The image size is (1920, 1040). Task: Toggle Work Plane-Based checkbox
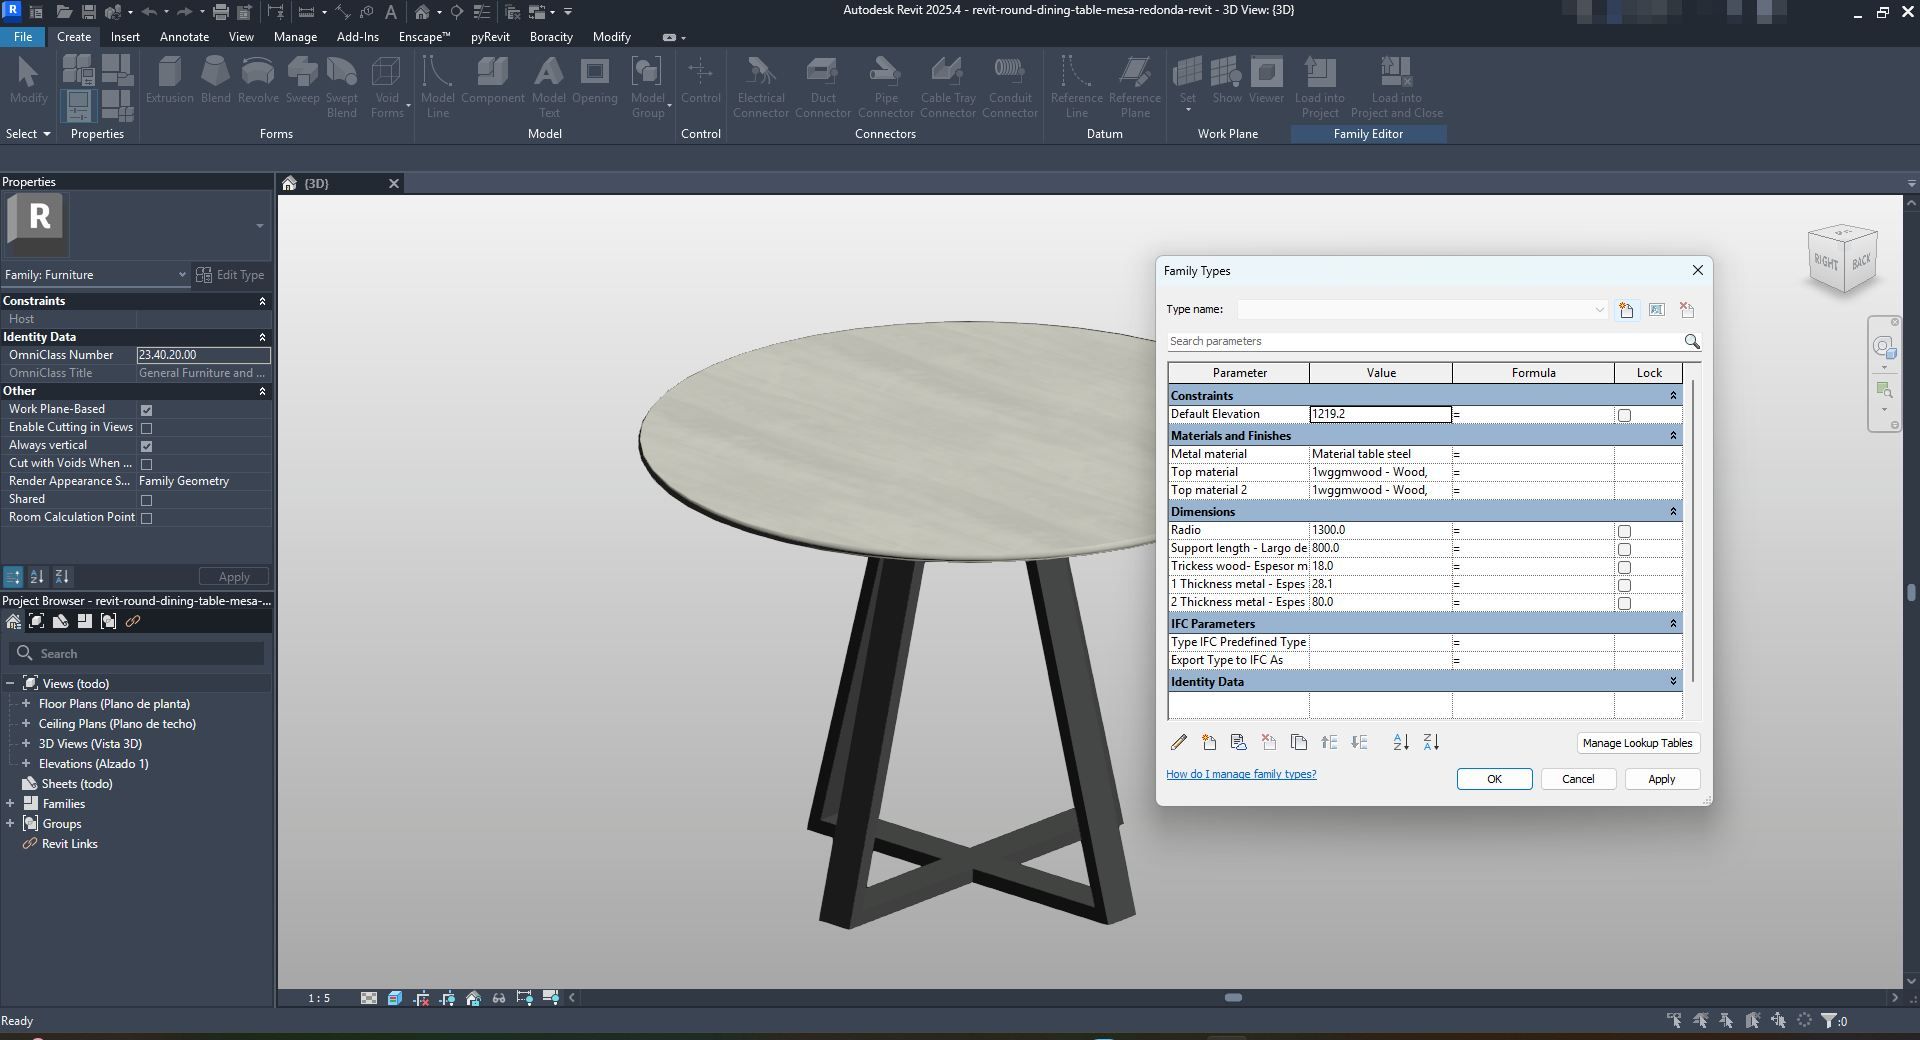pos(147,410)
